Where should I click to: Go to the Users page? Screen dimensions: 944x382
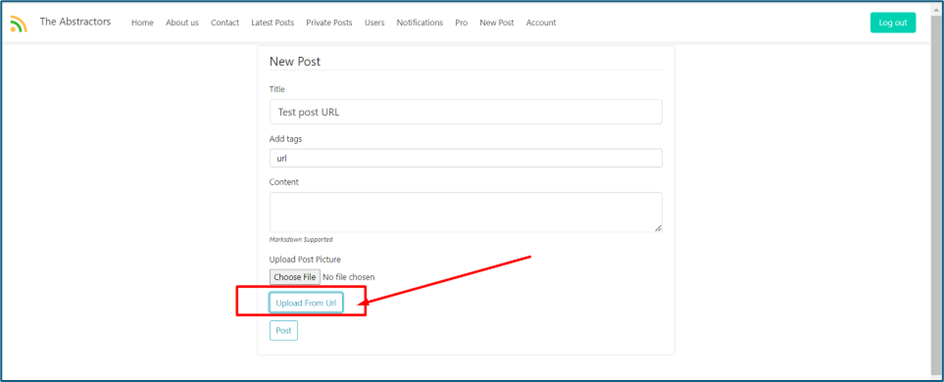tap(374, 23)
